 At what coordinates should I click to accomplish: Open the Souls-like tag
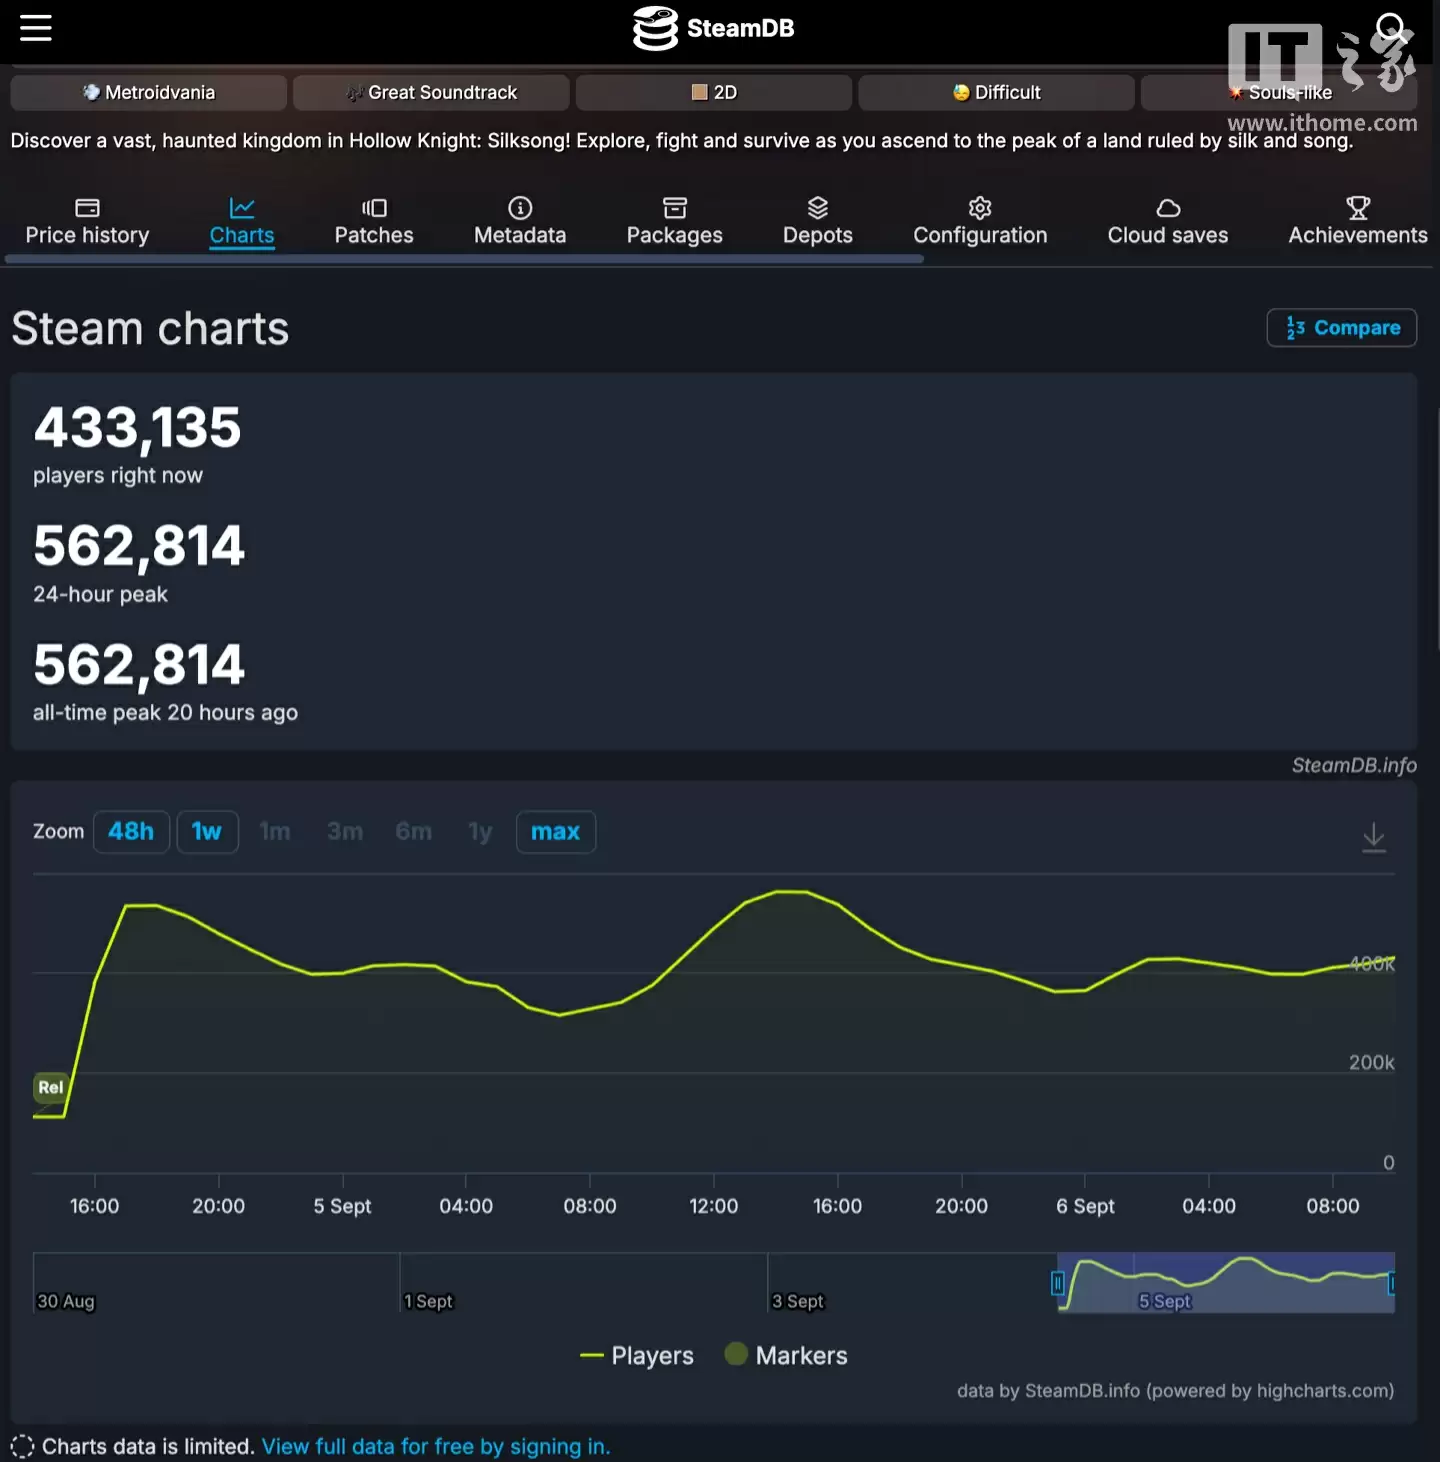coord(1281,92)
